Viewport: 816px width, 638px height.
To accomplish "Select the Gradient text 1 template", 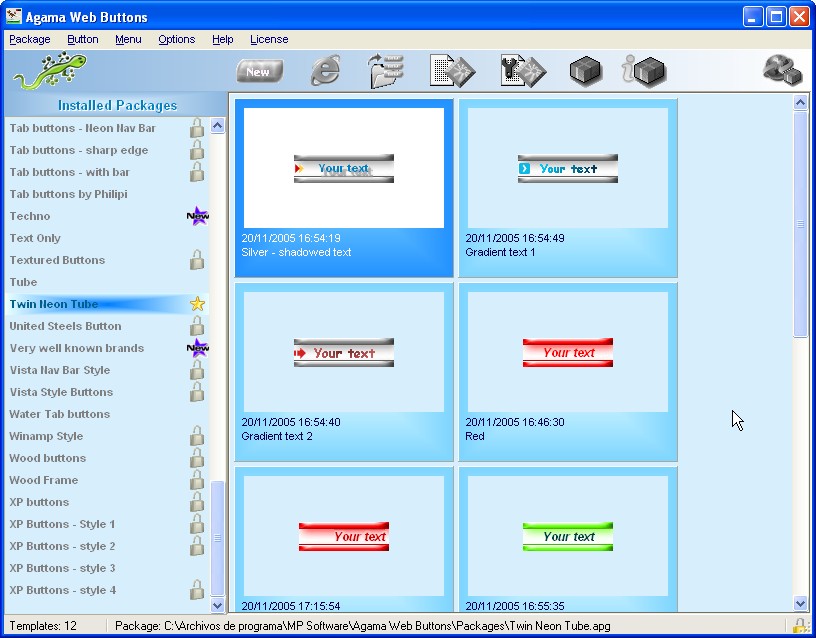I will coord(568,188).
